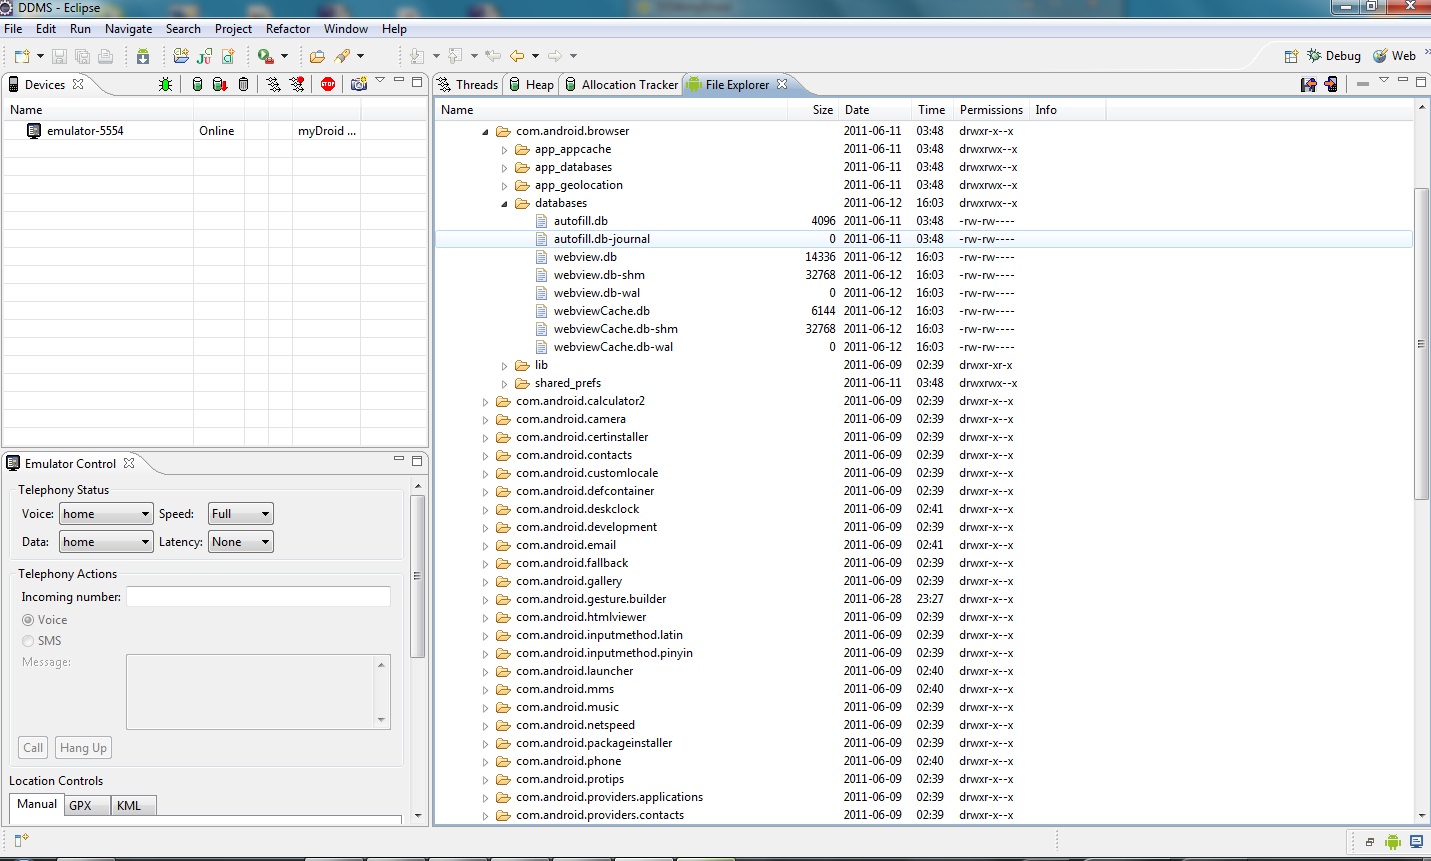Click the Dump HPROF file icon
Screen dimensions: 1431x861
[220, 85]
